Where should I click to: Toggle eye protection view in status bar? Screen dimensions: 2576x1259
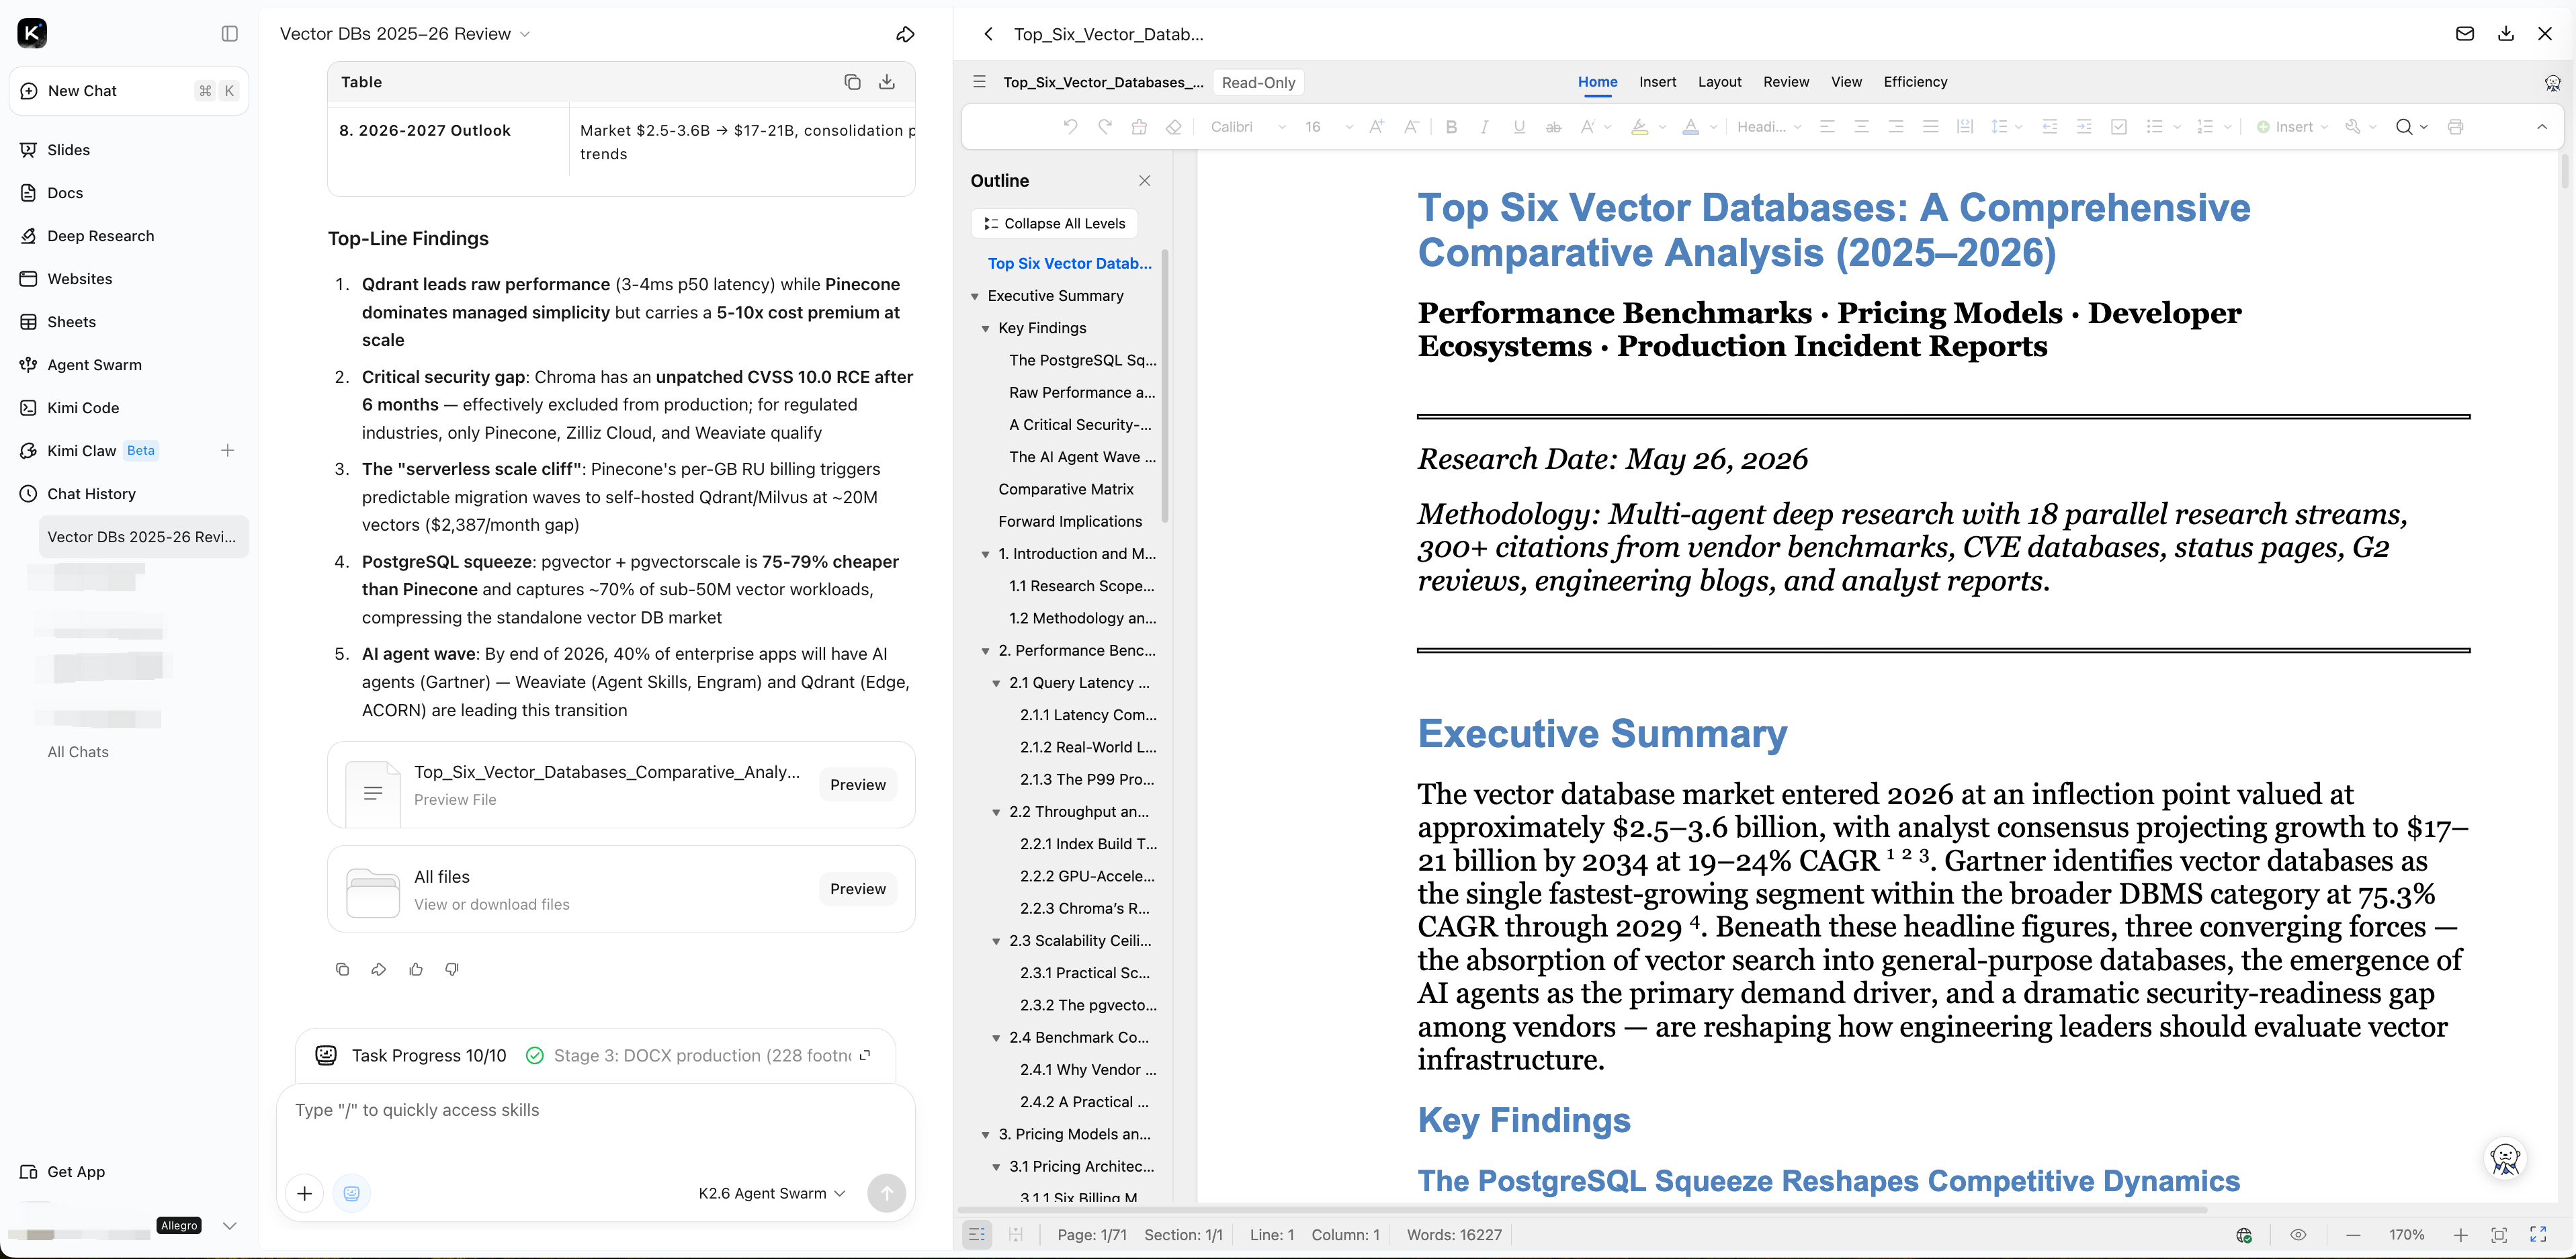coord(2298,1235)
